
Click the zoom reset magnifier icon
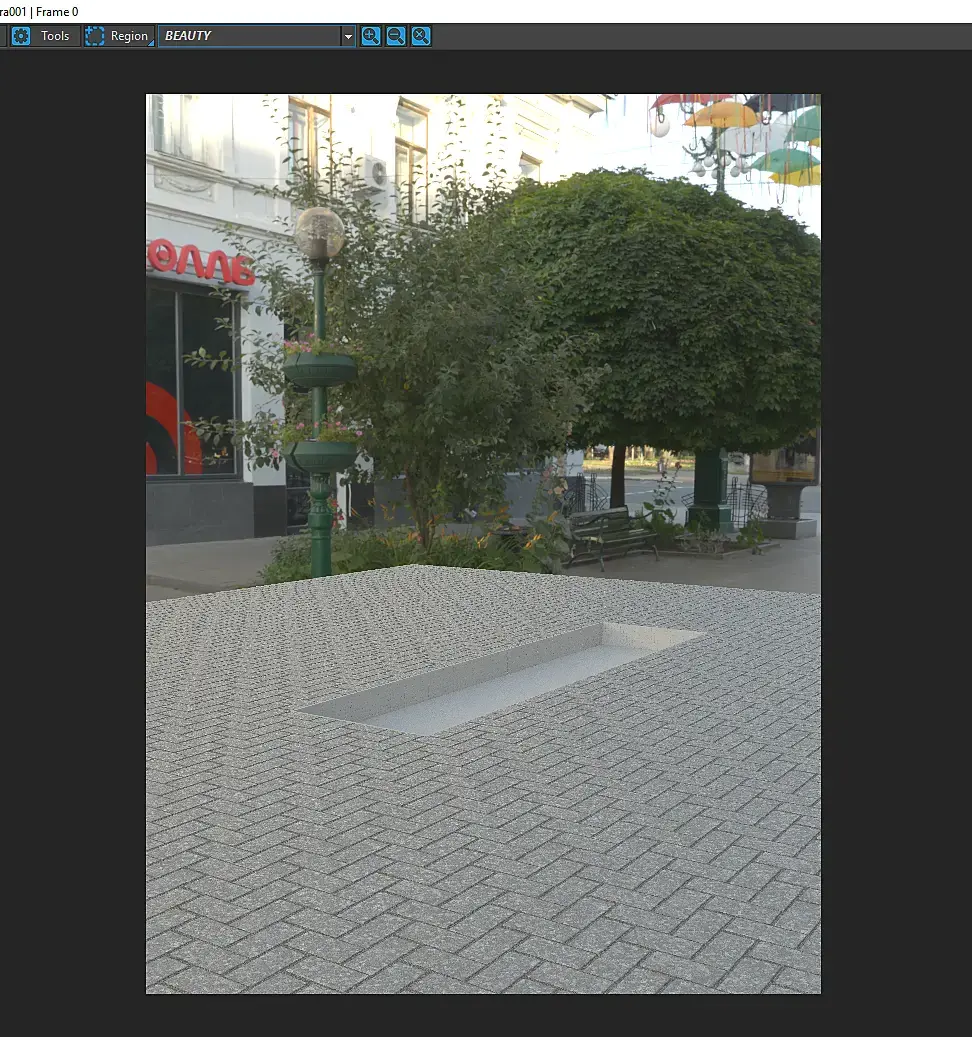pyautogui.click(x=421, y=36)
